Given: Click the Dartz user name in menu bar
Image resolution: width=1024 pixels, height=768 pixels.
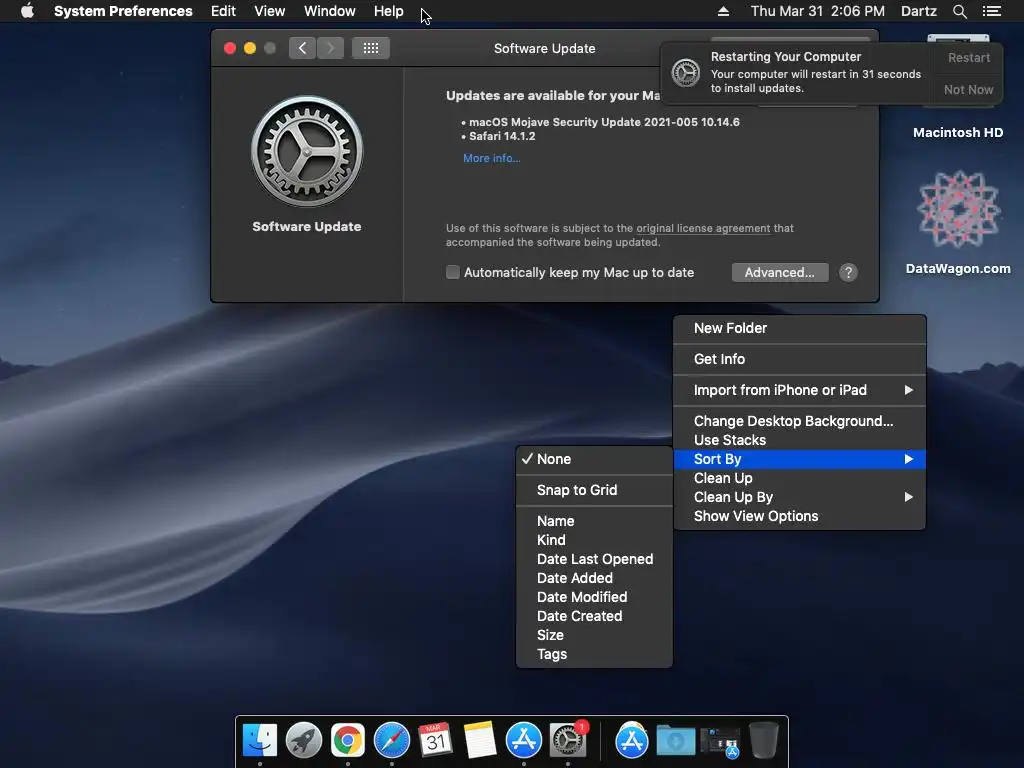Looking at the screenshot, I should [x=919, y=11].
